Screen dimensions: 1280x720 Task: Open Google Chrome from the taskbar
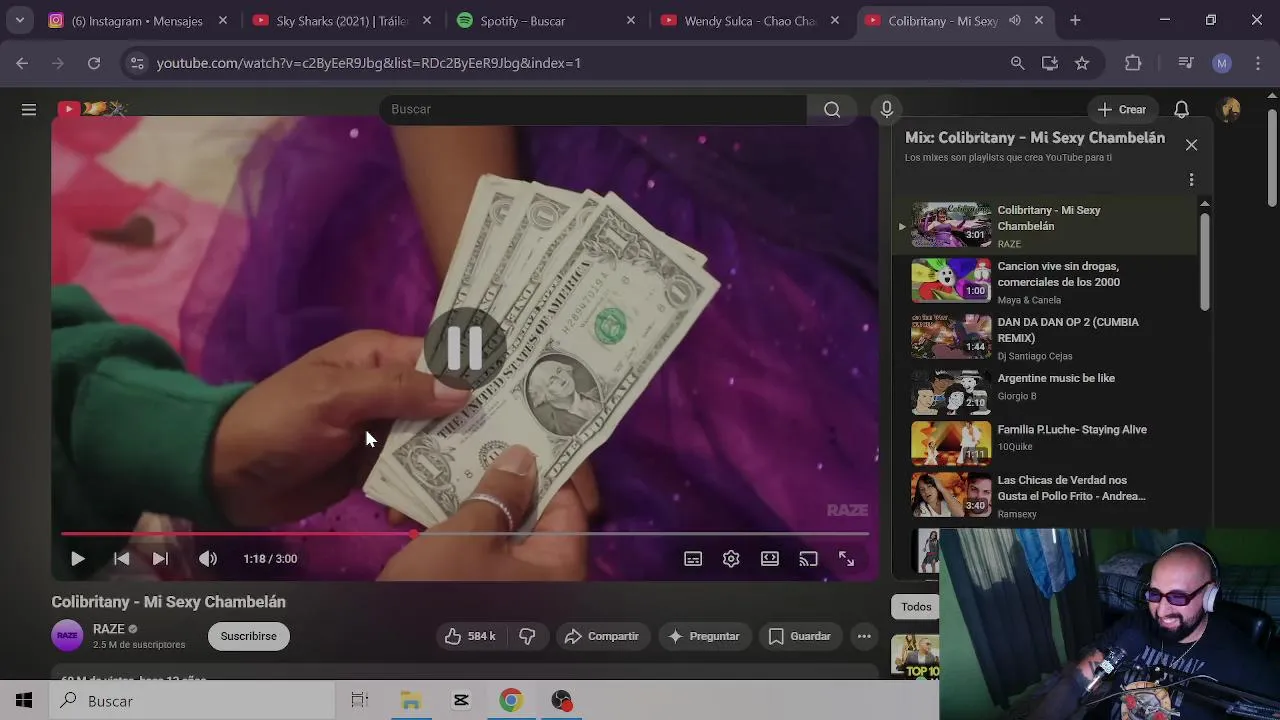click(x=511, y=701)
